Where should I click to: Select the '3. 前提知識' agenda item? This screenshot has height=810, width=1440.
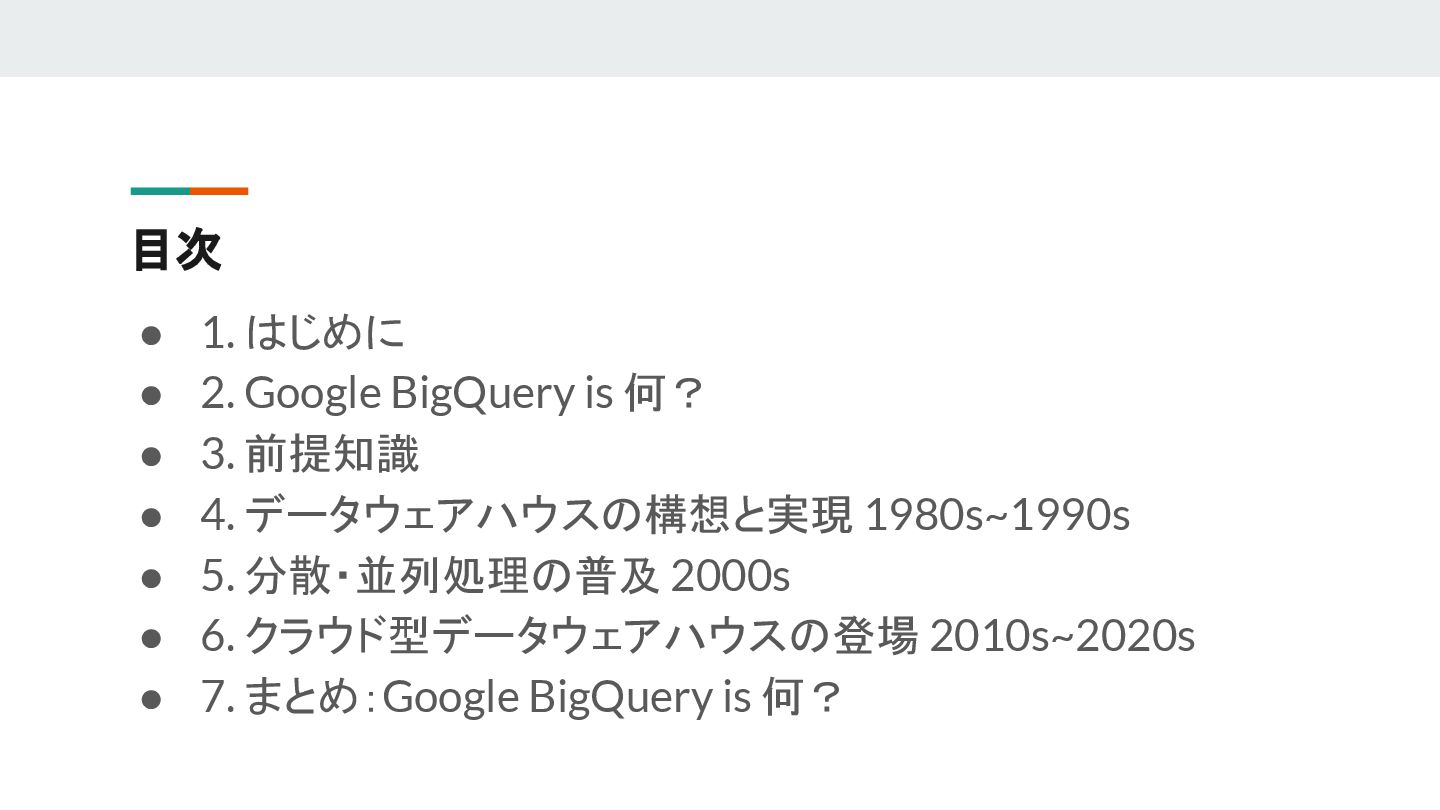310,454
